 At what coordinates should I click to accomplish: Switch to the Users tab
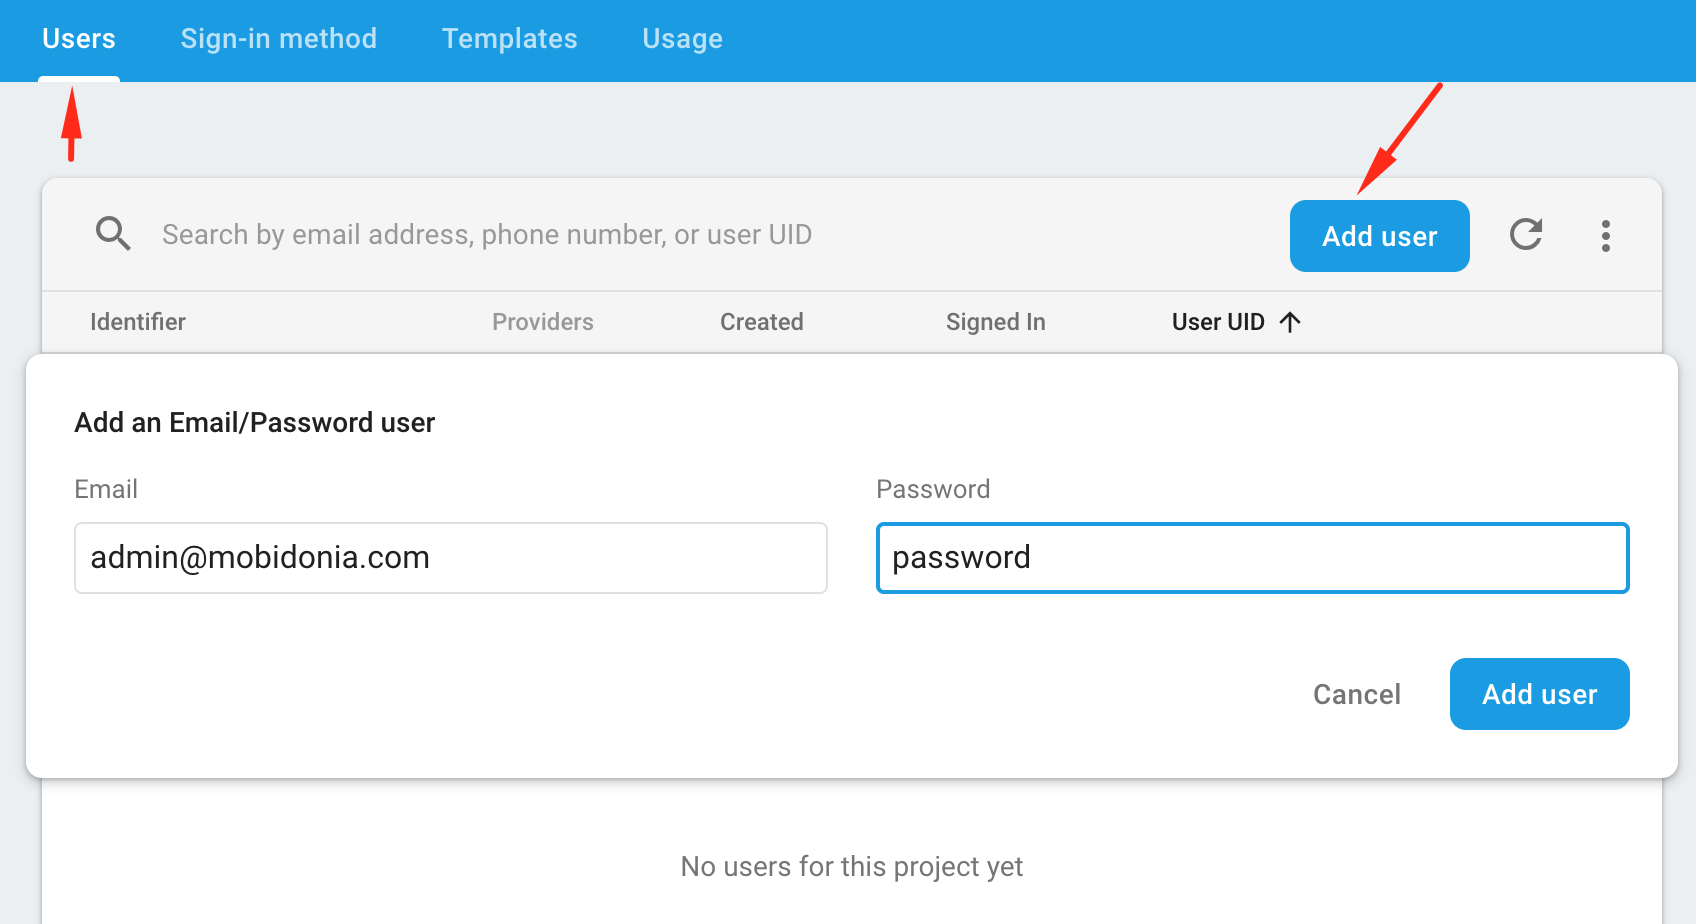79,39
